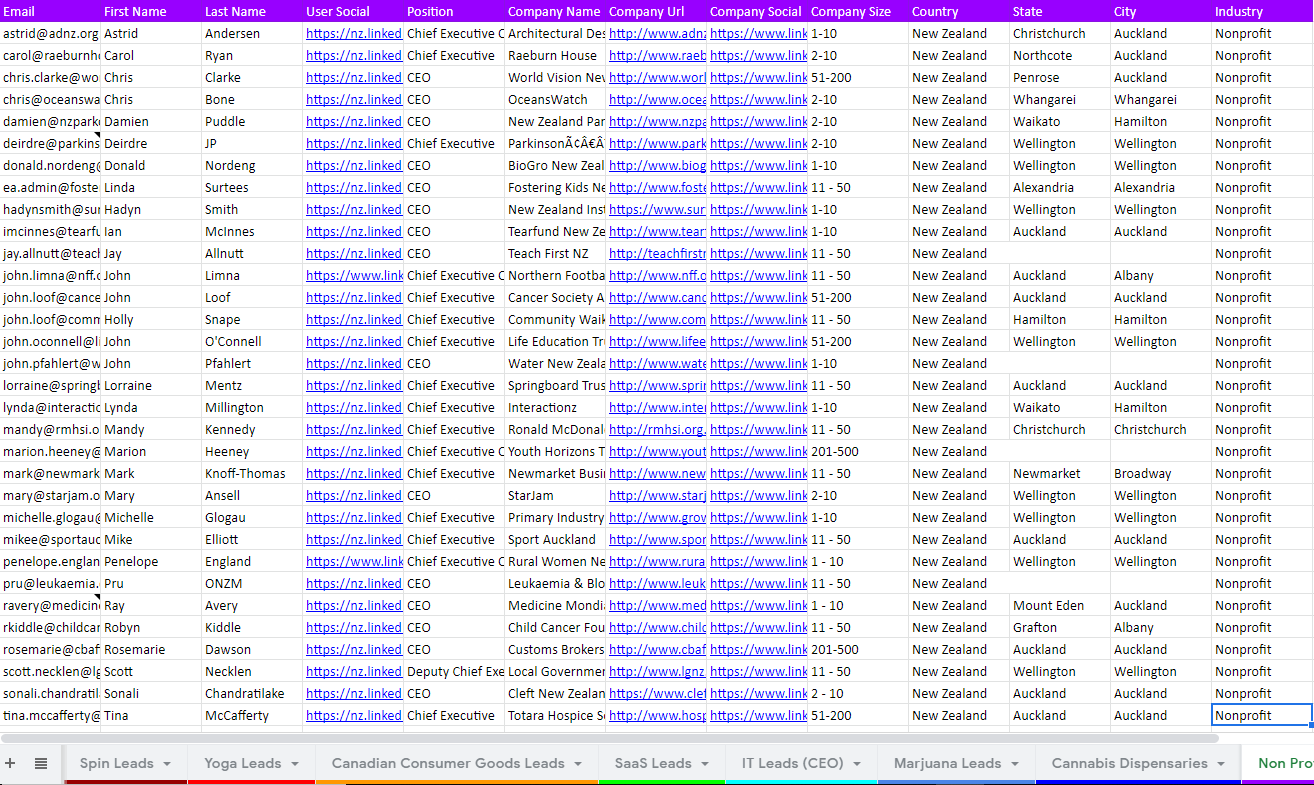The width and height of the screenshot is (1314, 785).
Task: Expand Yoga Leads tab dropdown arrow
Action: coord(297,764)
